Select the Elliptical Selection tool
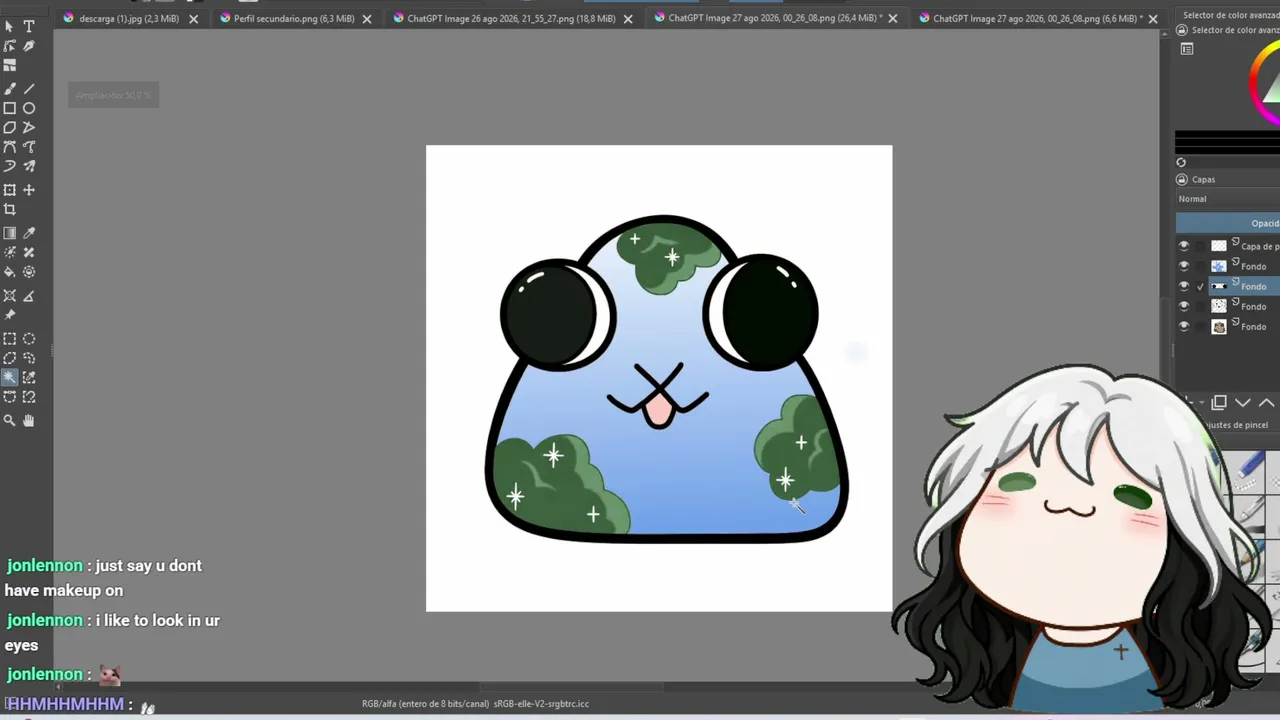1280x720 pixels. [29, 339]
